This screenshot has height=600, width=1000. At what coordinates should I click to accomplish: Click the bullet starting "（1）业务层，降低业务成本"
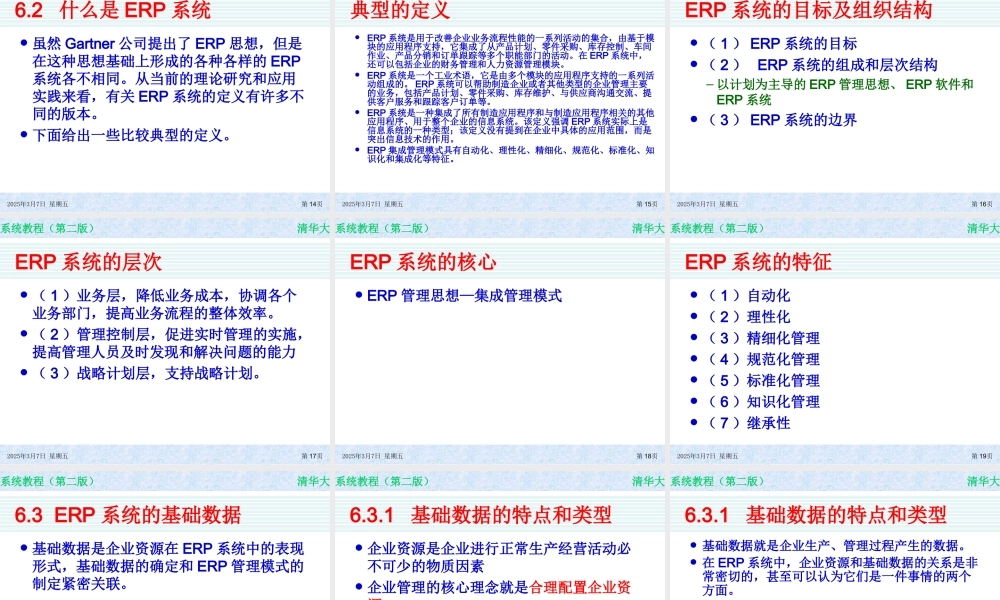pyautogui.click(x=165, y=304)
